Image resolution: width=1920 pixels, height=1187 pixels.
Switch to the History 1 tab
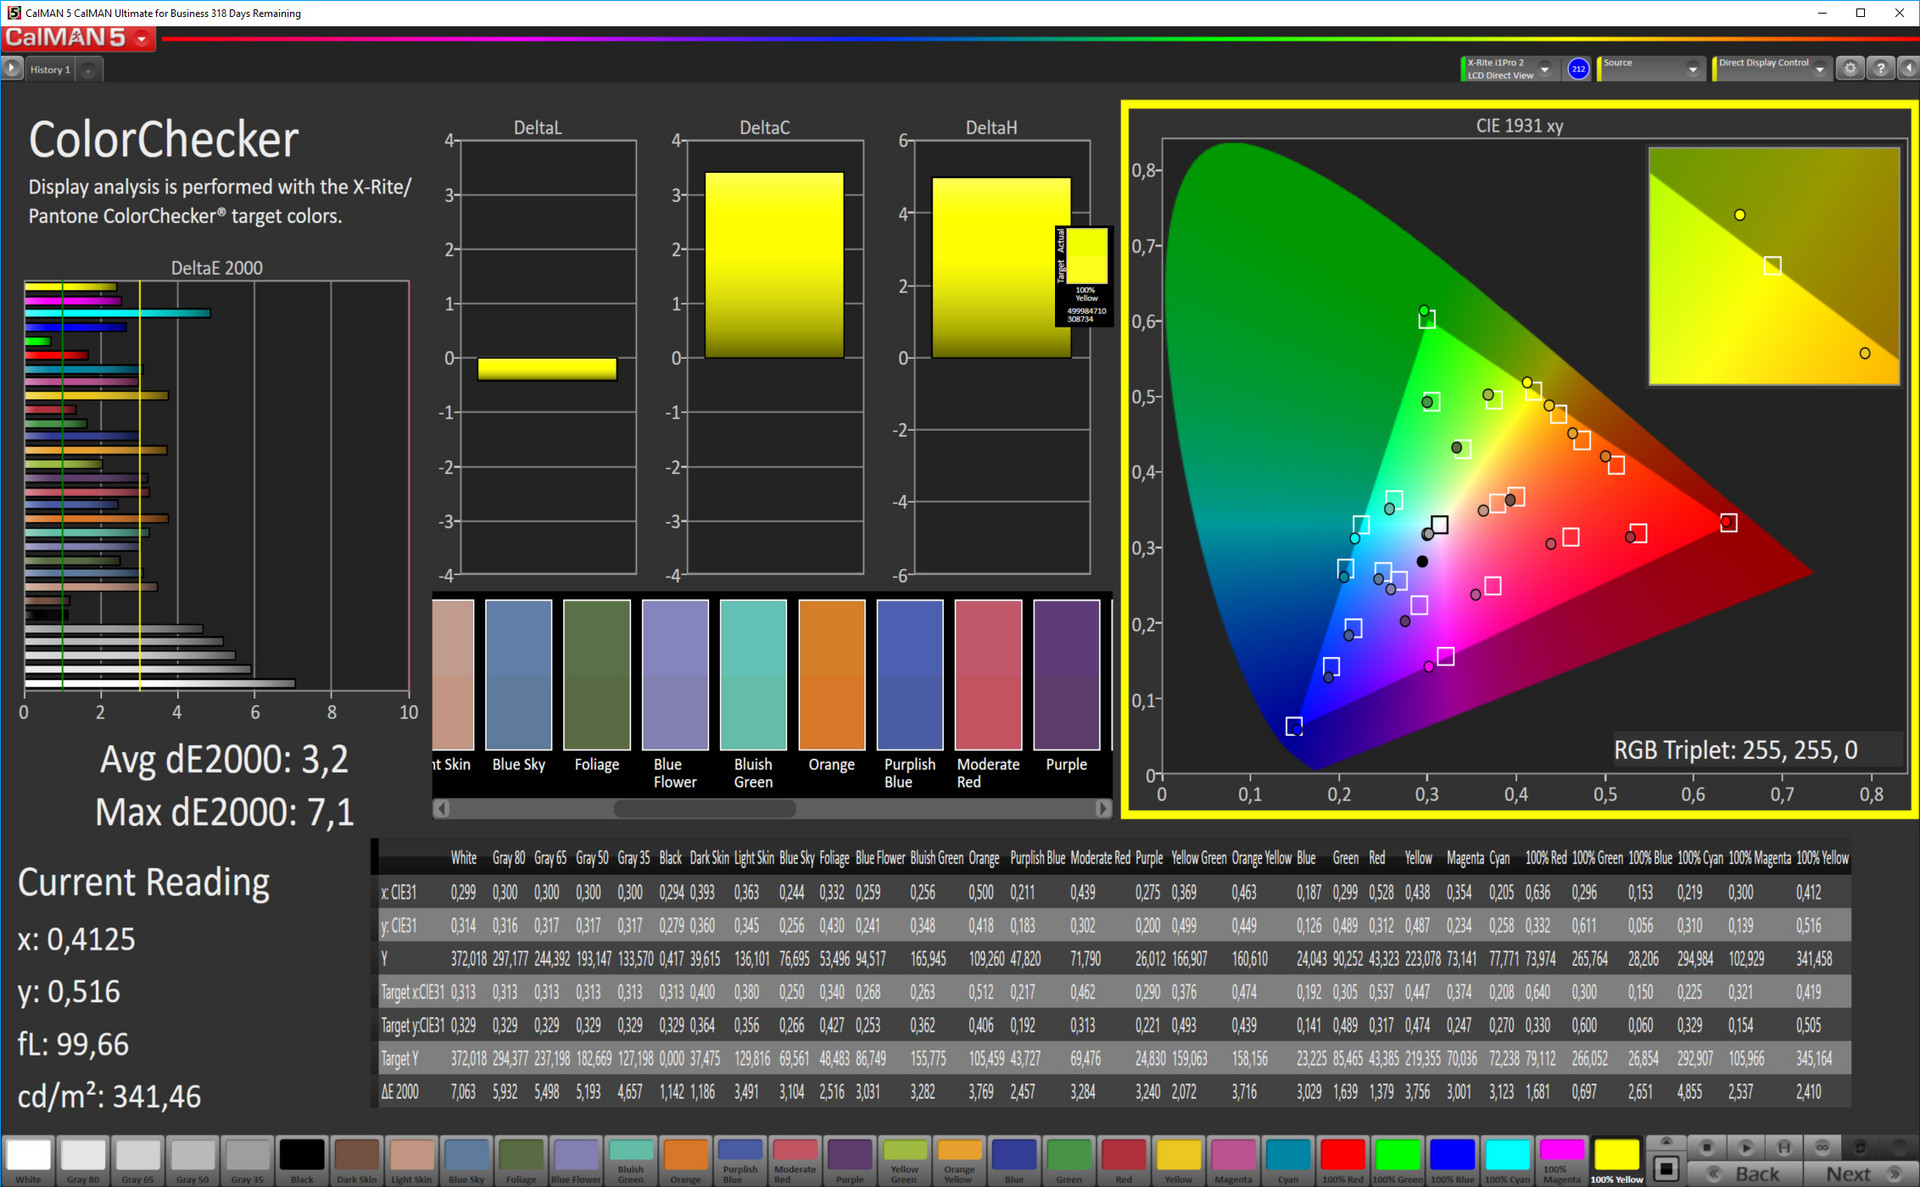coord(50,70)
